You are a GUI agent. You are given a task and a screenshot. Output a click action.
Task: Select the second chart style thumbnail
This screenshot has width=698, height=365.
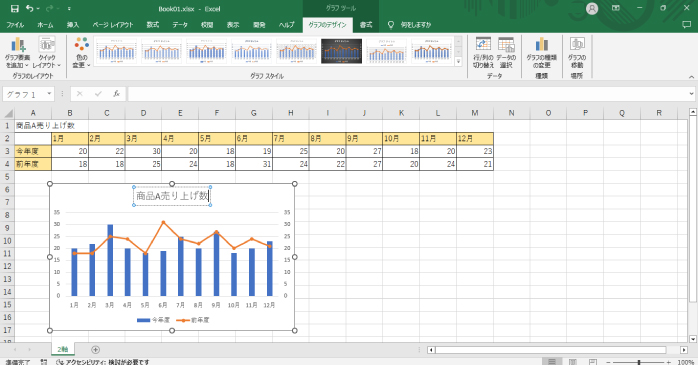(161, 51)
